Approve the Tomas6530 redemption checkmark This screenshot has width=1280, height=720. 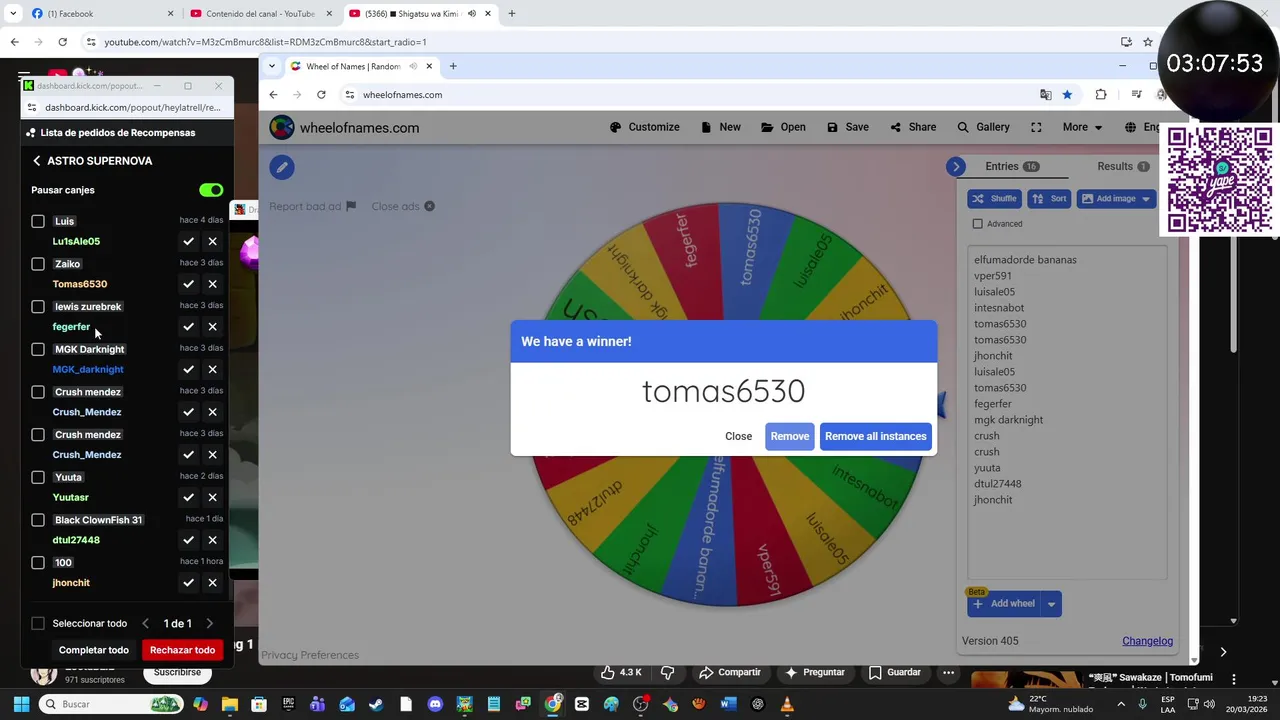[188, 284]
